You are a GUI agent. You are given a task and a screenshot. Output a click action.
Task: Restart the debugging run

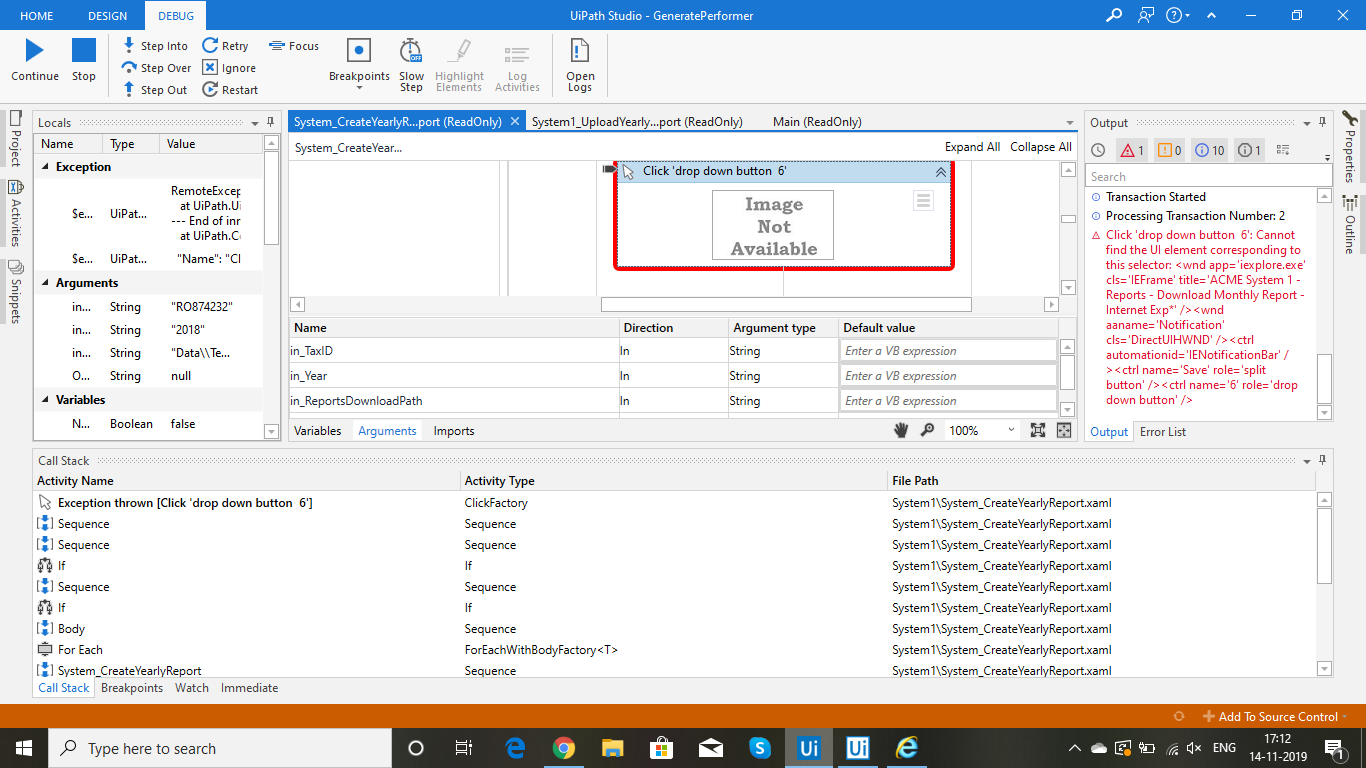point(230,90)
